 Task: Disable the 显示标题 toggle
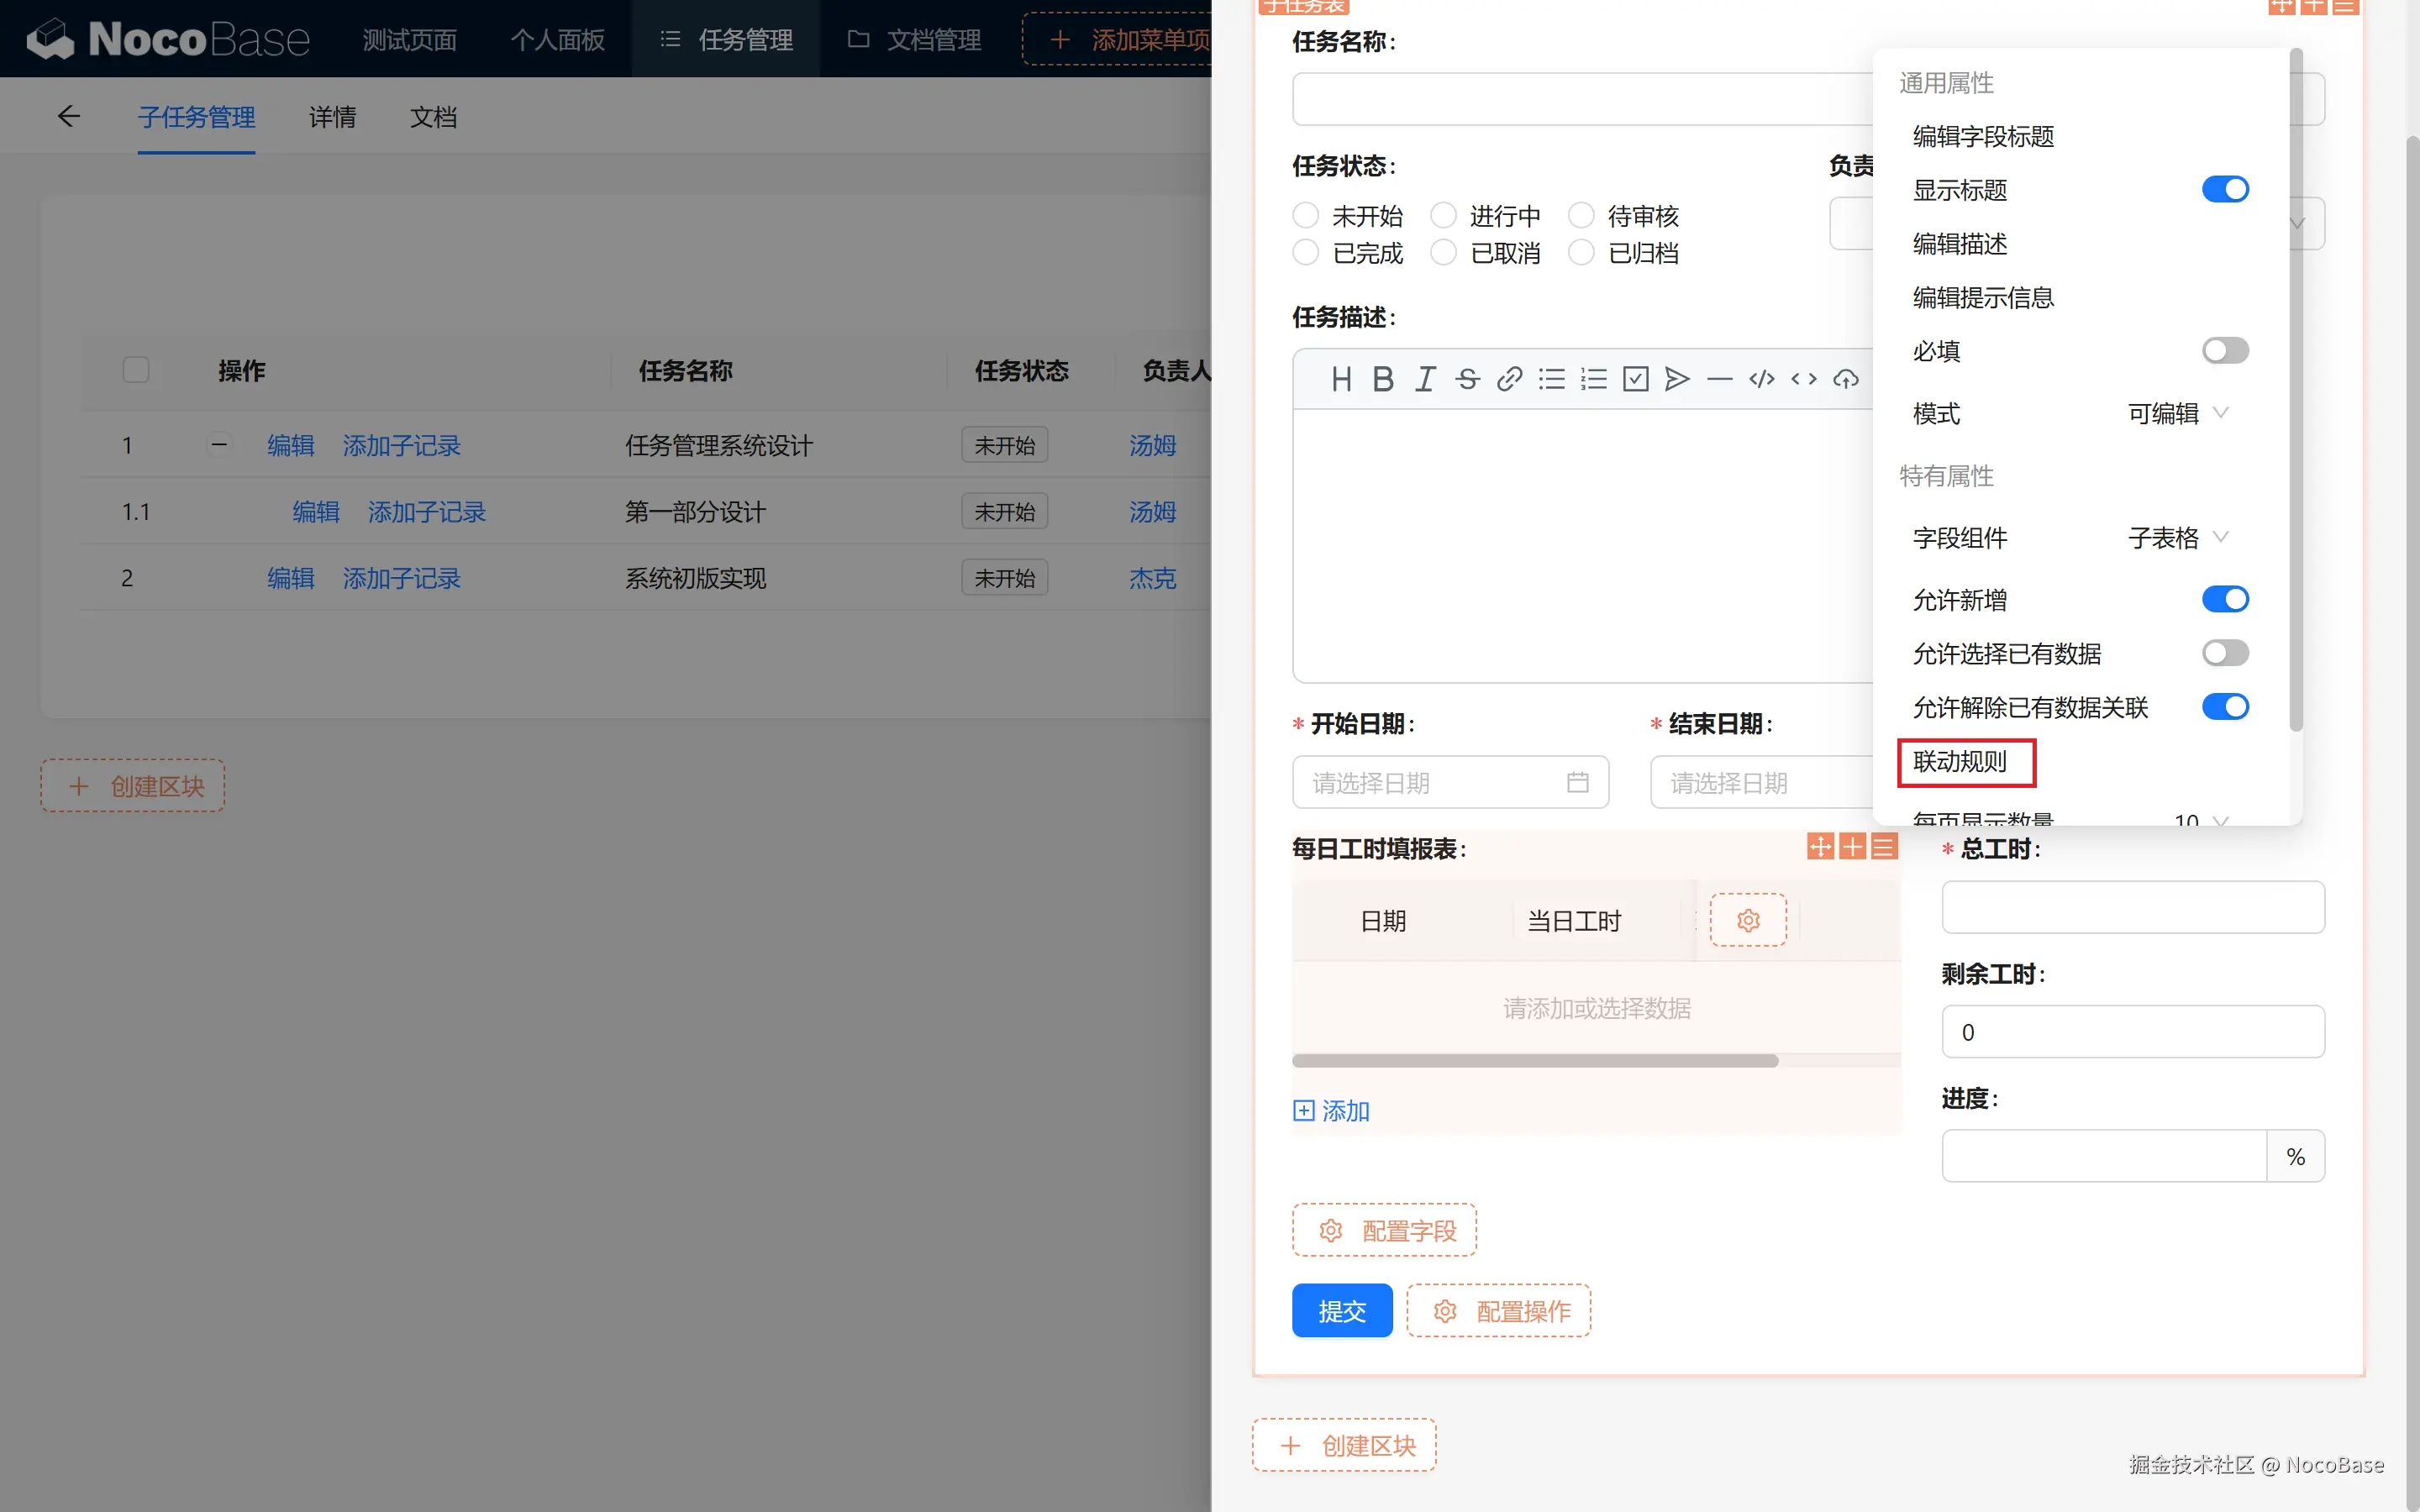2224,189
